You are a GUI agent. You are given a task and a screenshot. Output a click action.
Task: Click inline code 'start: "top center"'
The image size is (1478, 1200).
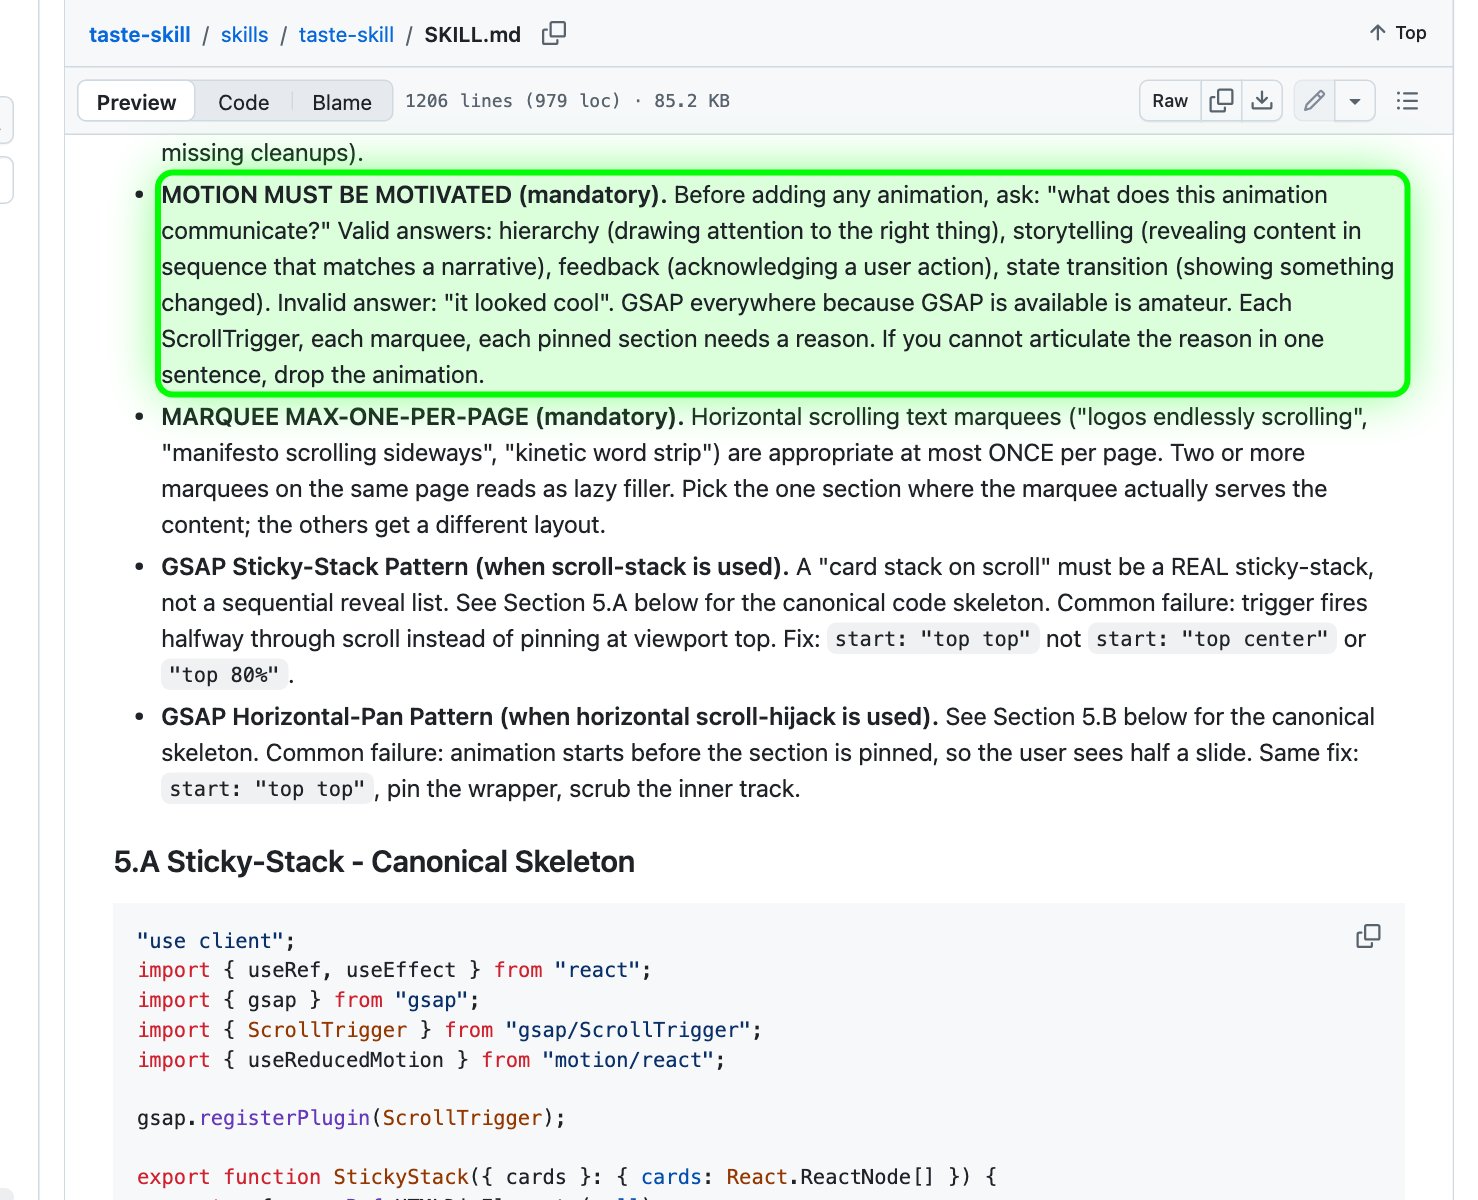click(1212, 639)
